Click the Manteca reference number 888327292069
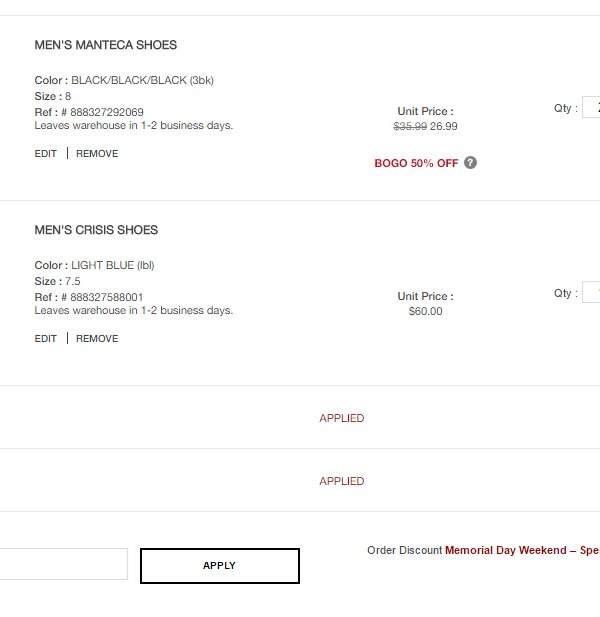600x617 pixels. [107, 112]
